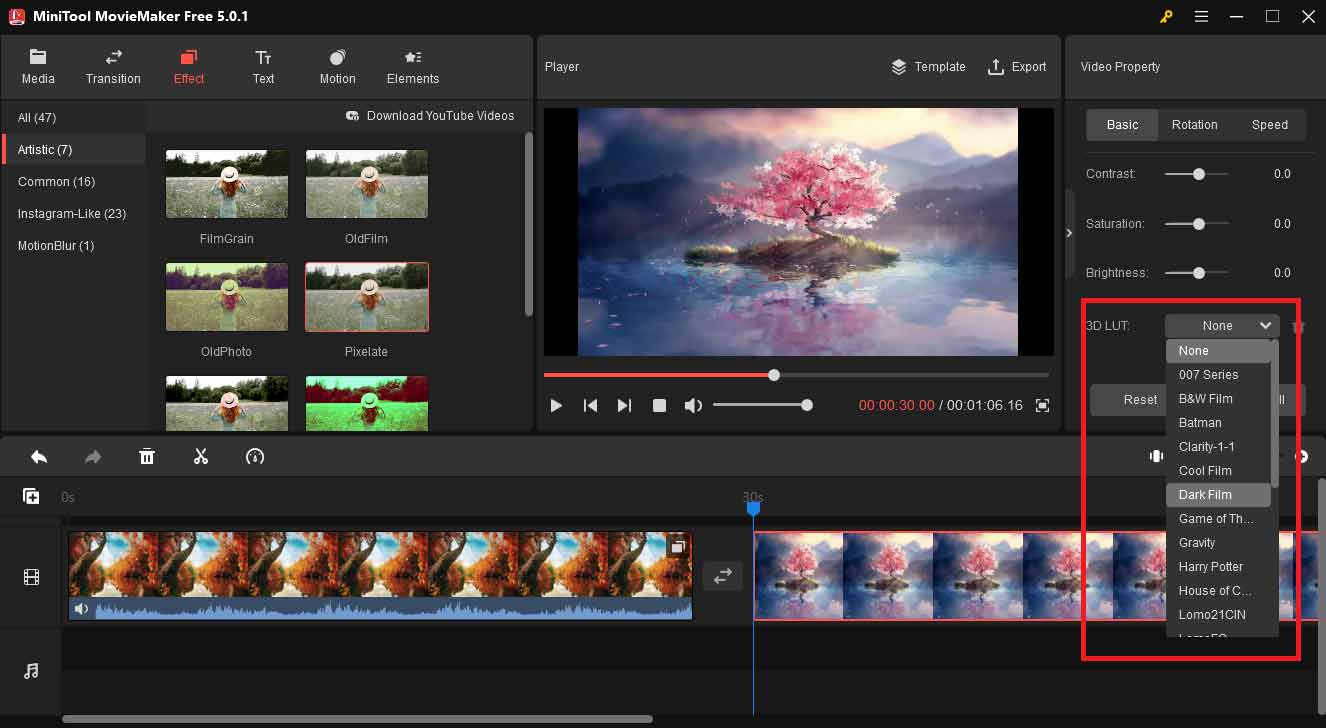
Task: Open the hamburger menu in title bar
Action: tap(1201, 16)
